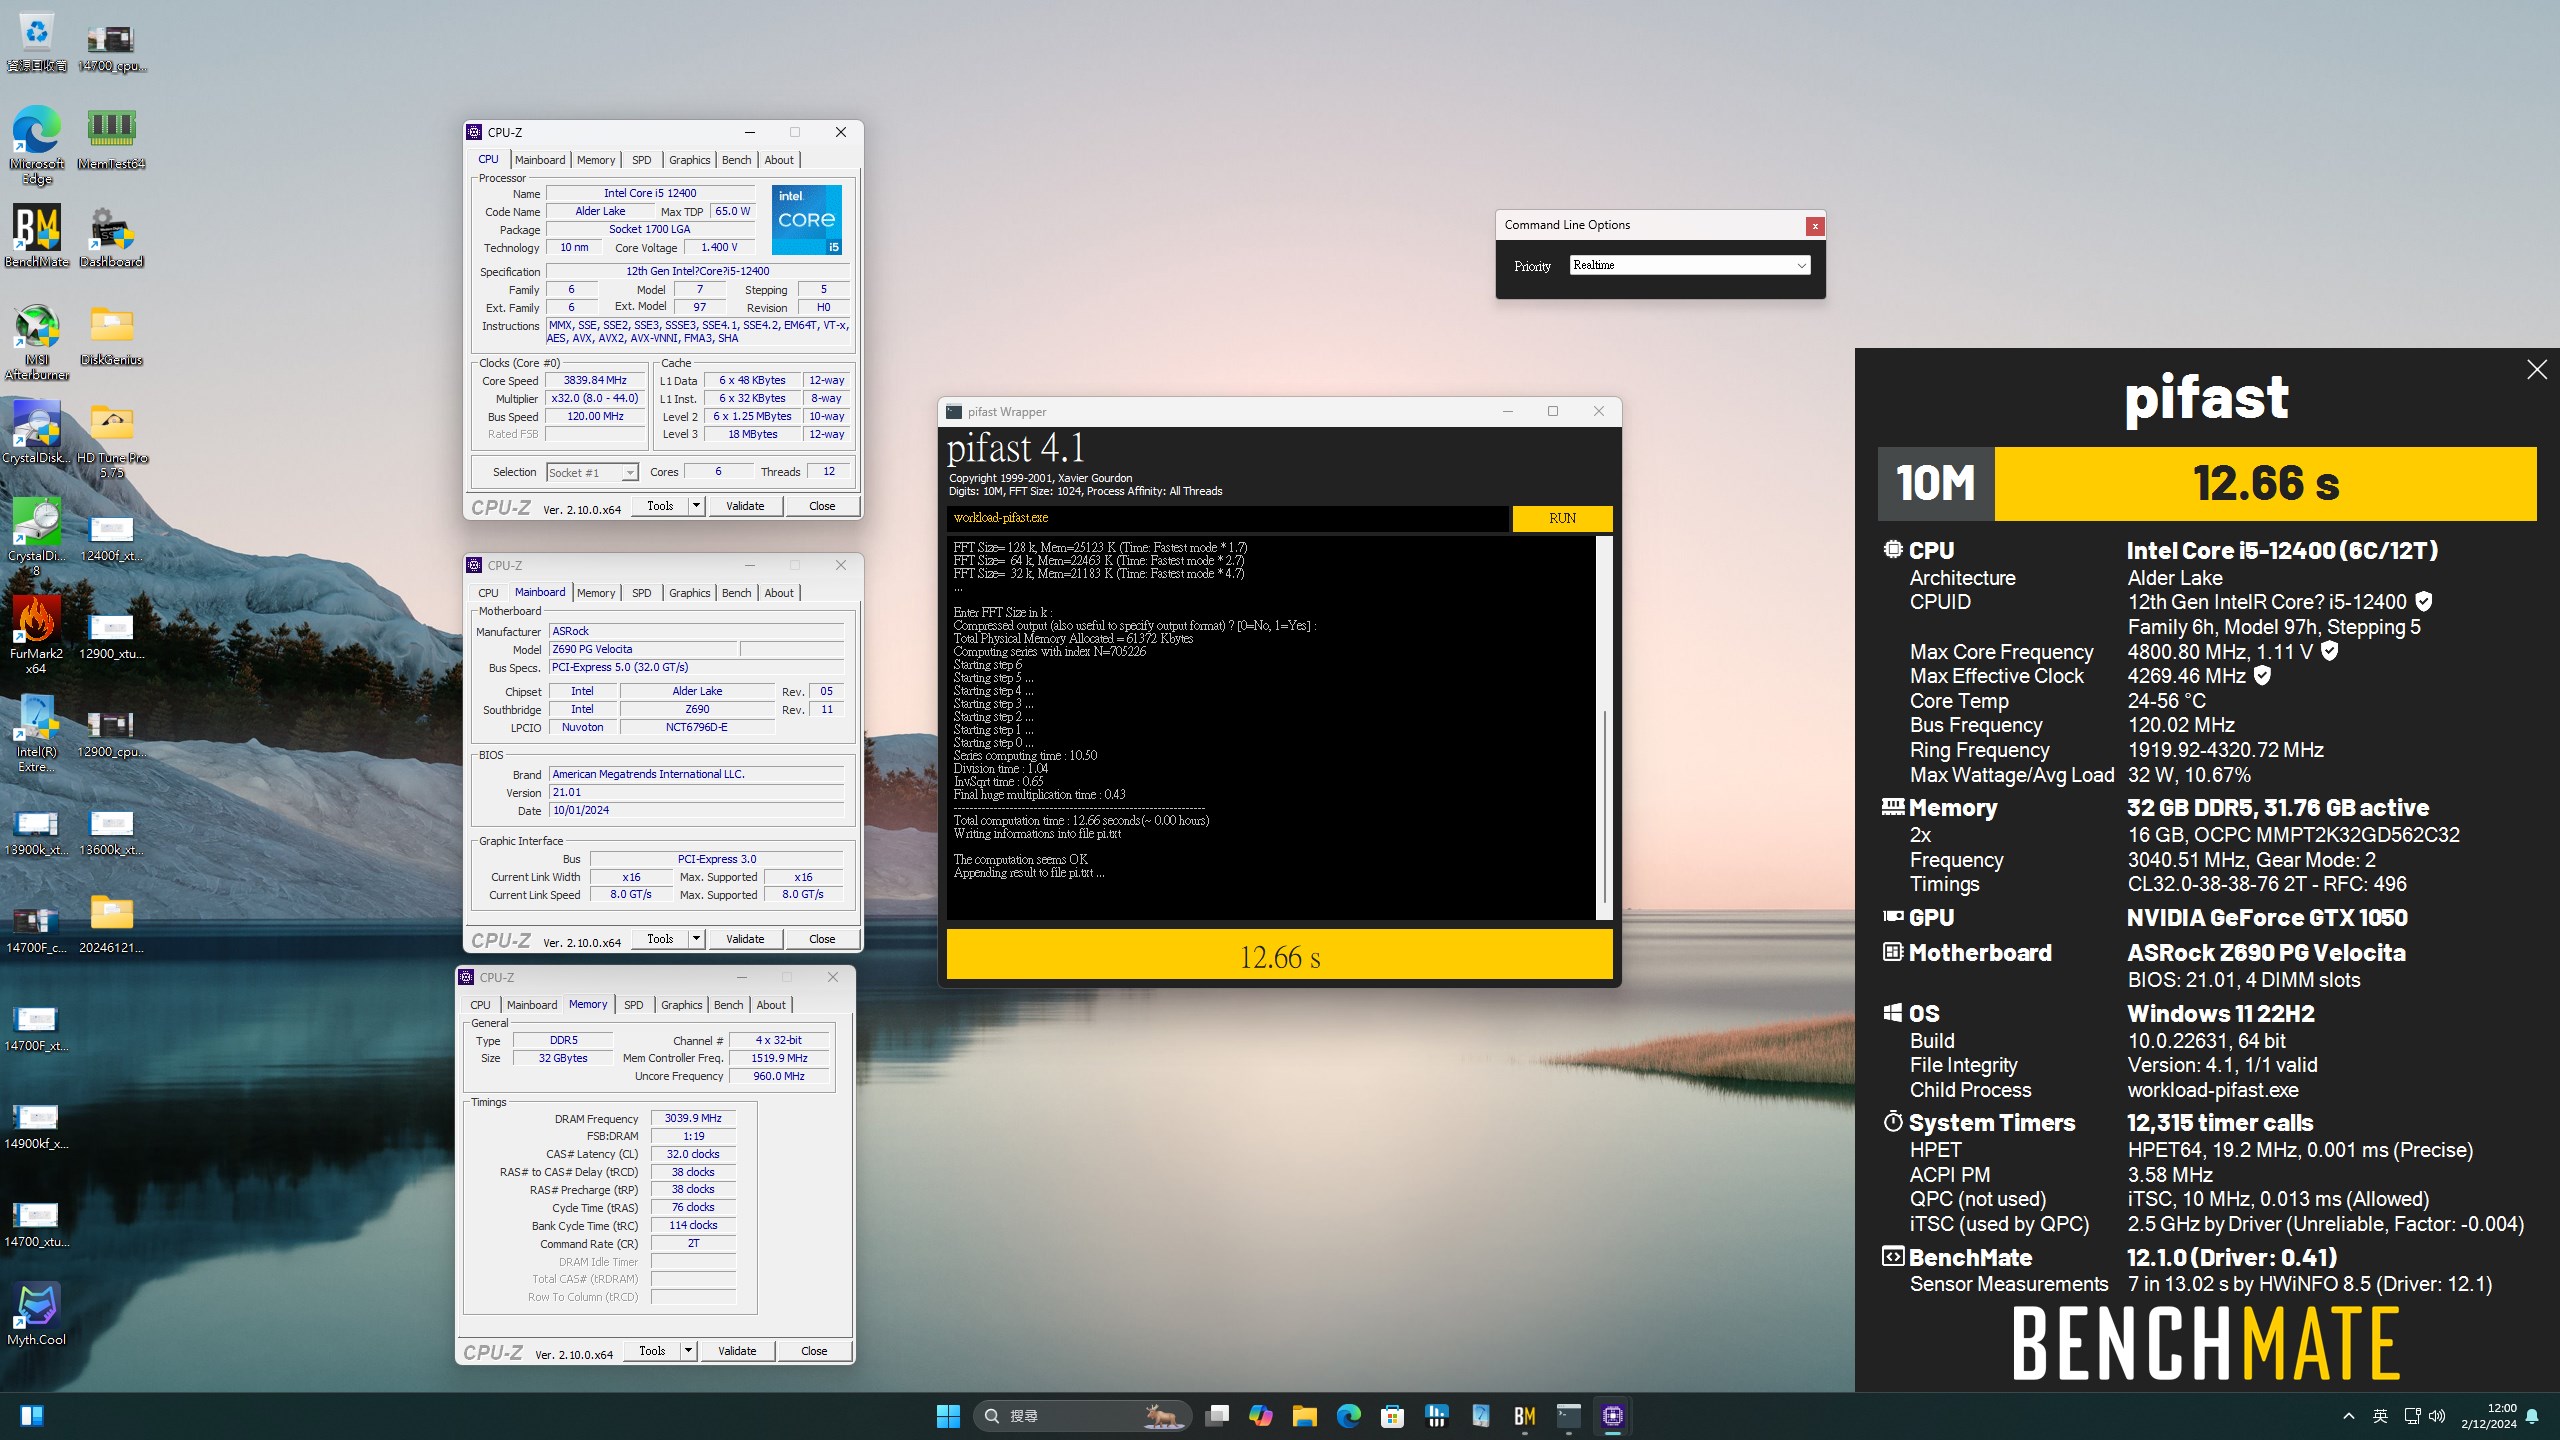Click the Windows Start button
This screenshot has height=1440, width=2560.
point(948,1415)
